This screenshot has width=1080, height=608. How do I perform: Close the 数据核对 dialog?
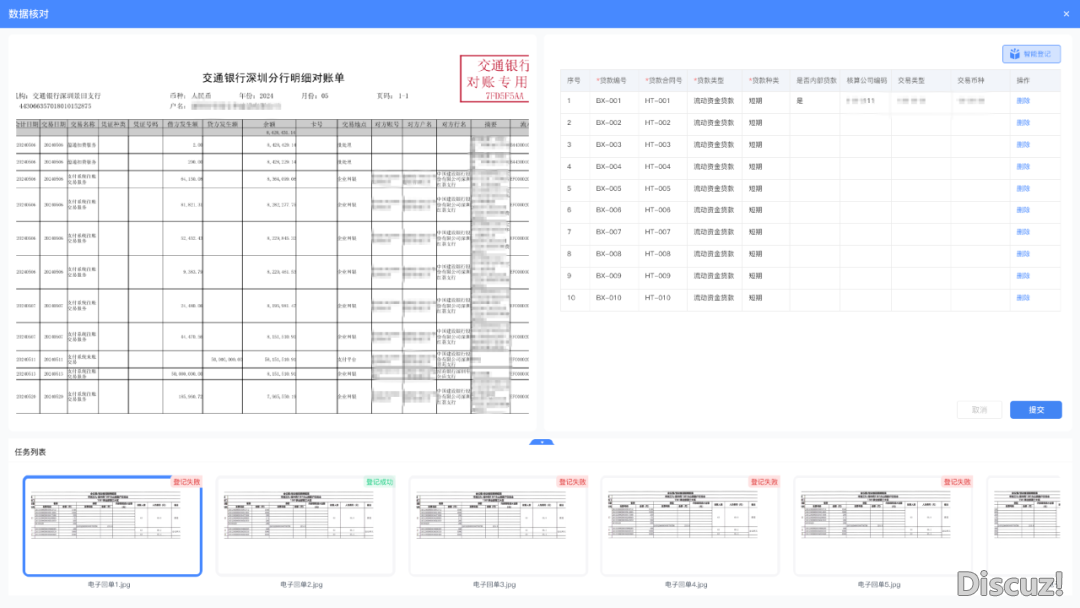point(1066,14)
